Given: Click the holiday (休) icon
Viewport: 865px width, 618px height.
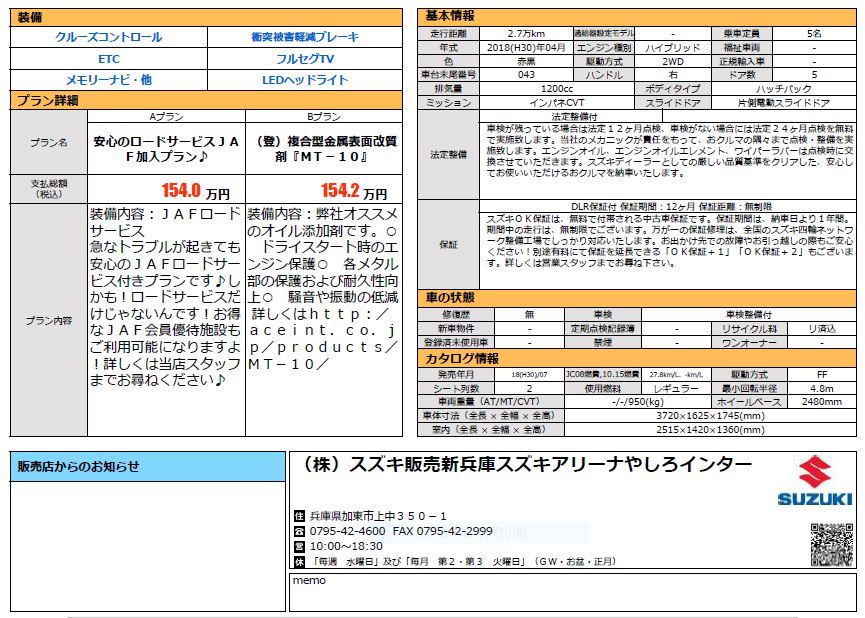Looking at the screenshot, I should 298,563.
